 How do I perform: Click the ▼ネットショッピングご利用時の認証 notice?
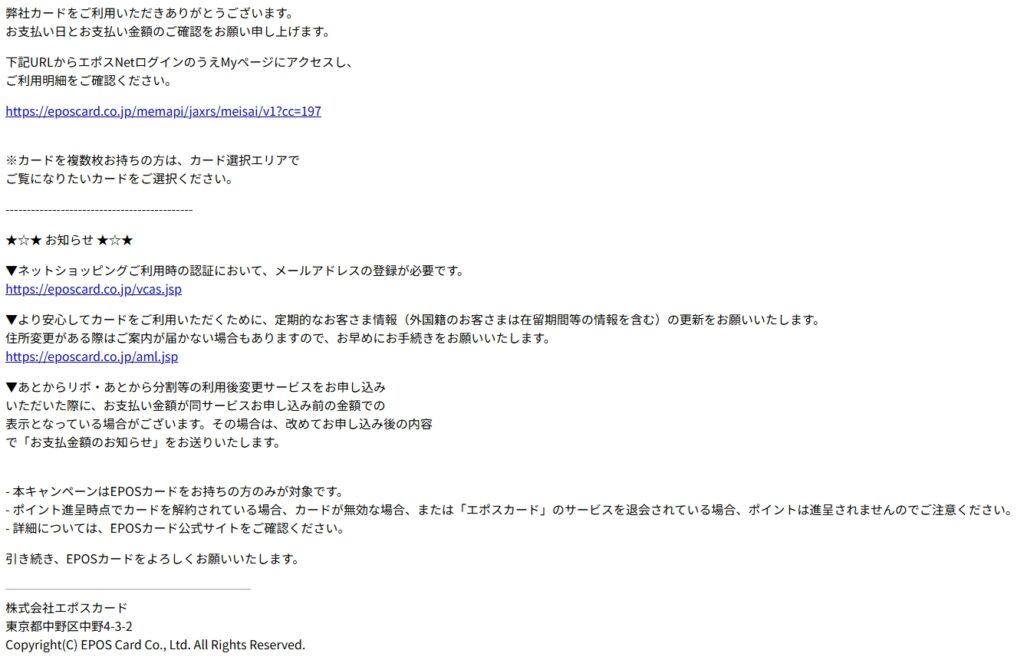point(234,271)
